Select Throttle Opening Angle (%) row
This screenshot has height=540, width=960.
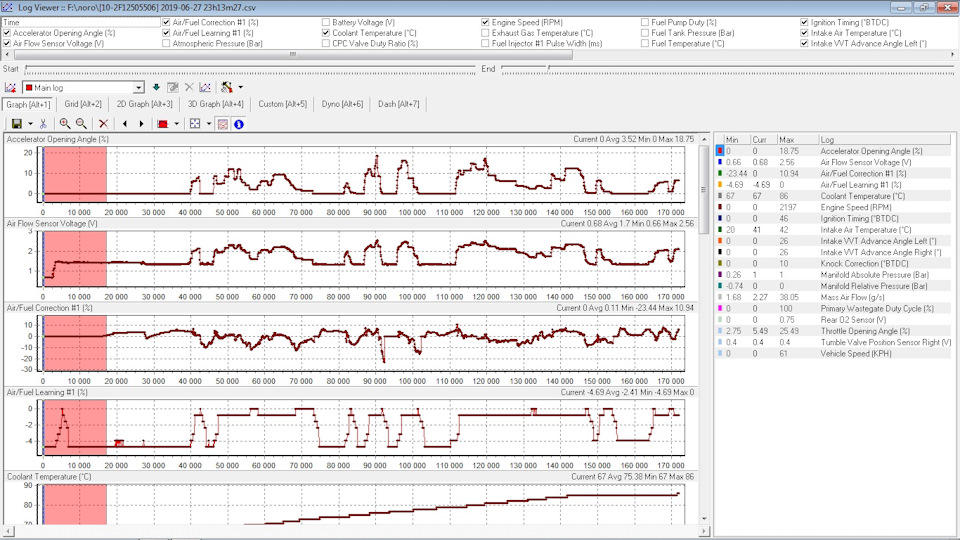(x=833, y=331)
